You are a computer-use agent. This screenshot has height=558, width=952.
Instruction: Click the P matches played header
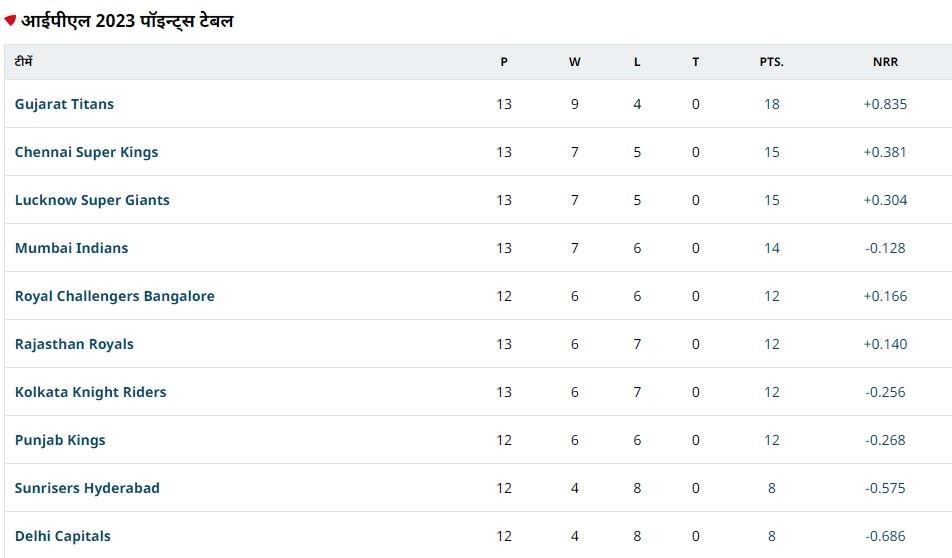pyautogui.click(x=504, y=62)
